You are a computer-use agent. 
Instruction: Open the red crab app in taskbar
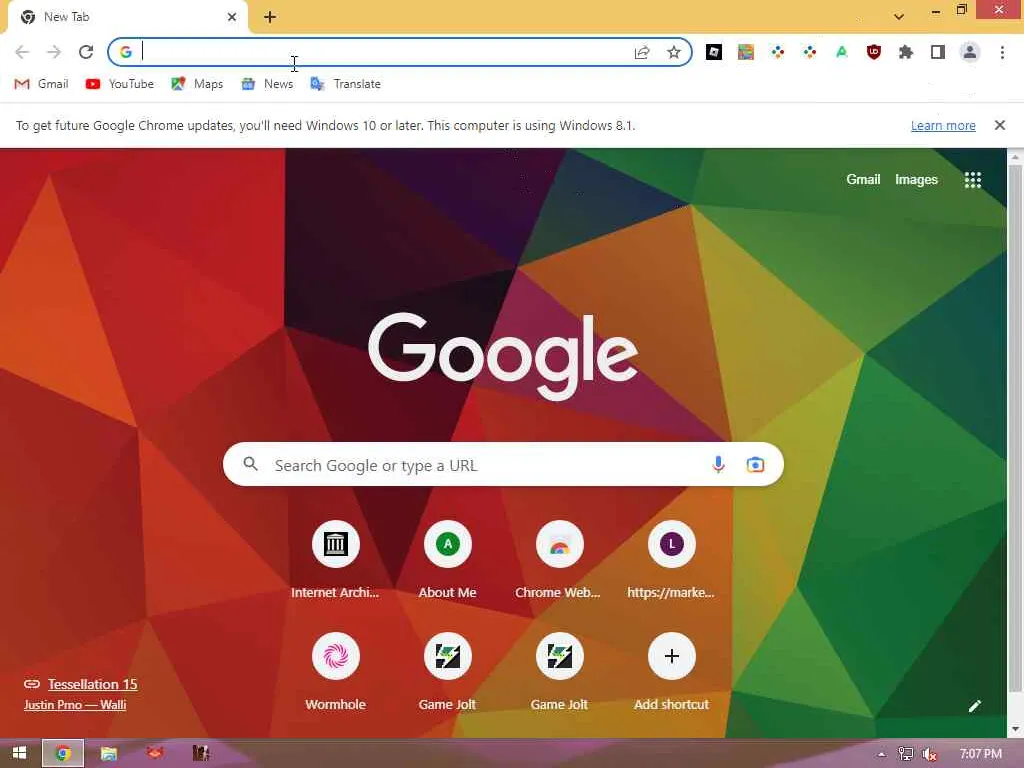tap(155, 753)
